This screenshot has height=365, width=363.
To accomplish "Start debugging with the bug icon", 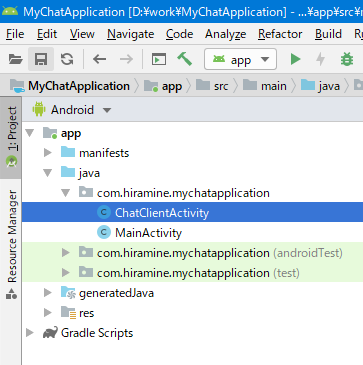I will [x=347, y=59].
